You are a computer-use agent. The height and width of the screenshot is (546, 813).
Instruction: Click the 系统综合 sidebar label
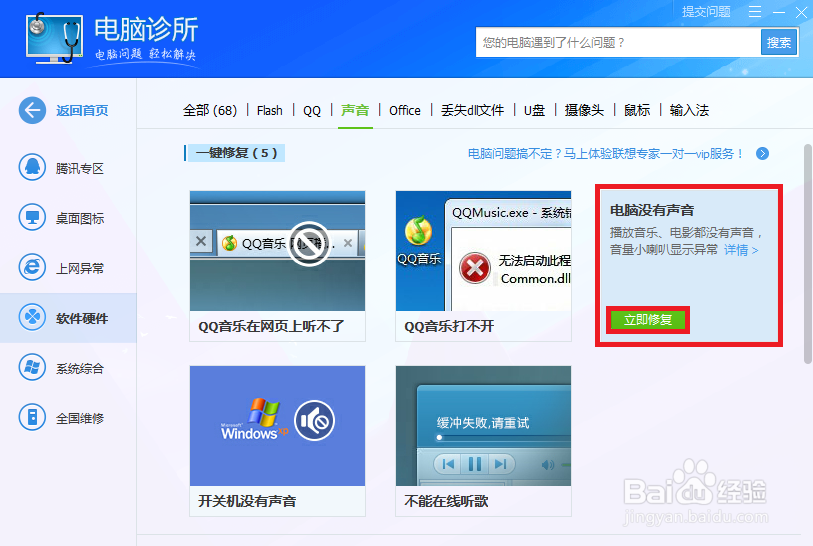tap(80, 368)
